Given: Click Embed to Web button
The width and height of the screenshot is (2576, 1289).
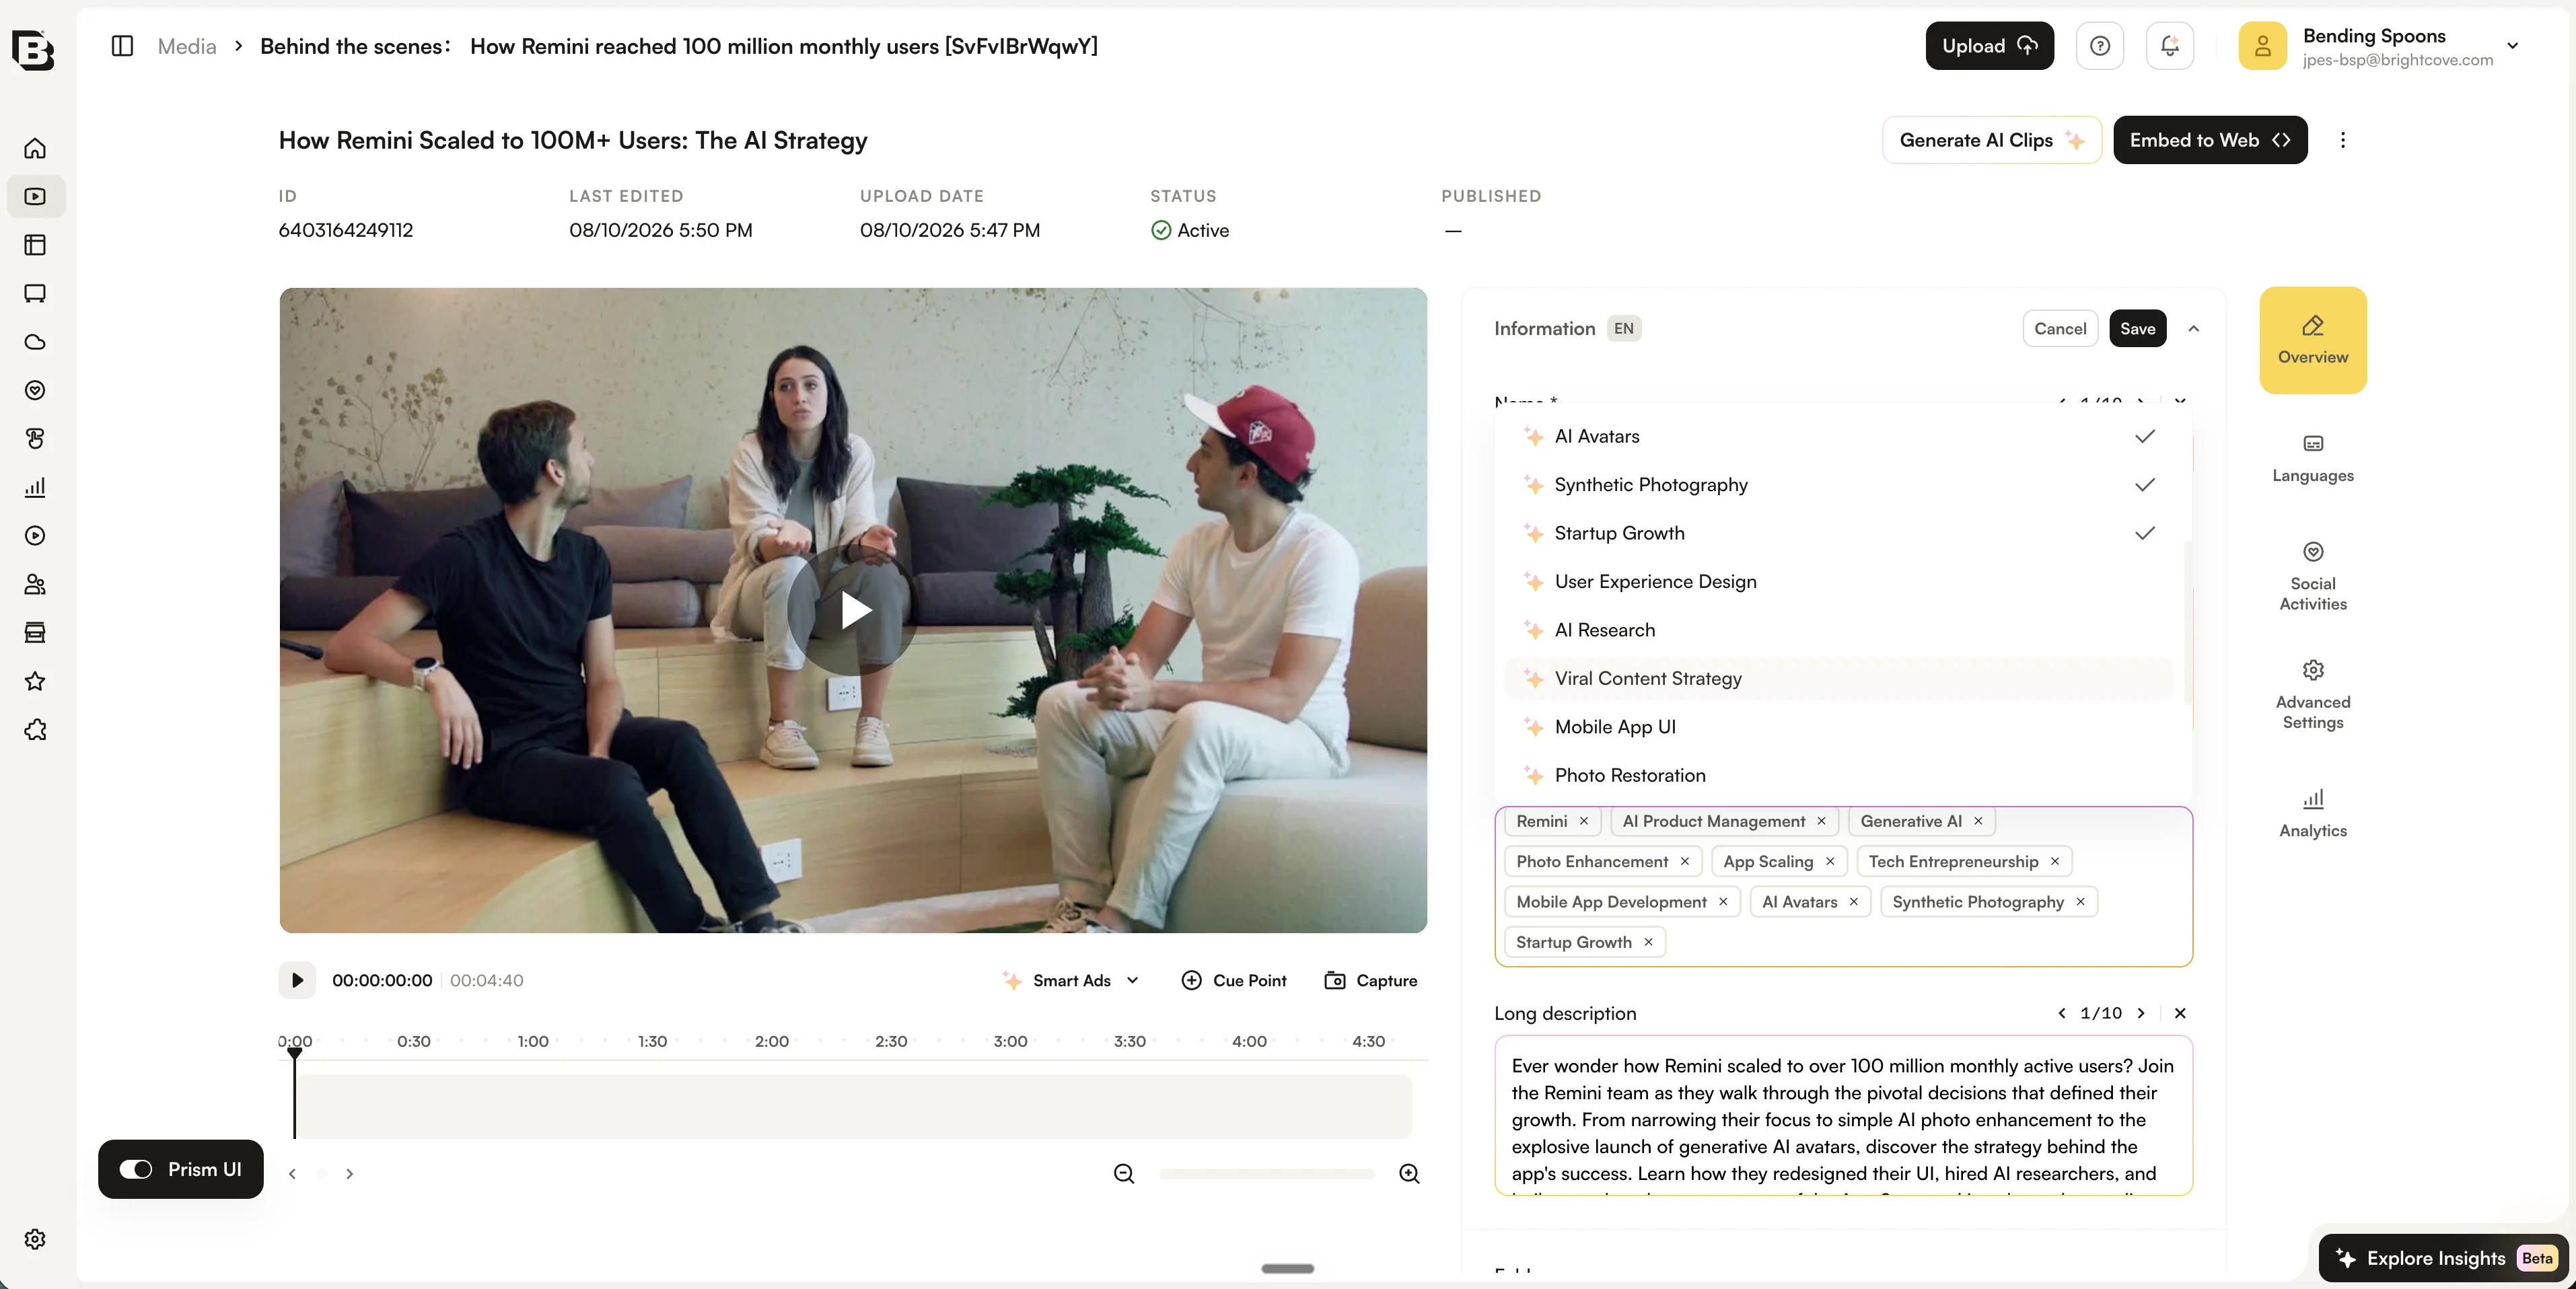Looking at the screenshot, I should click(2210, 140).
